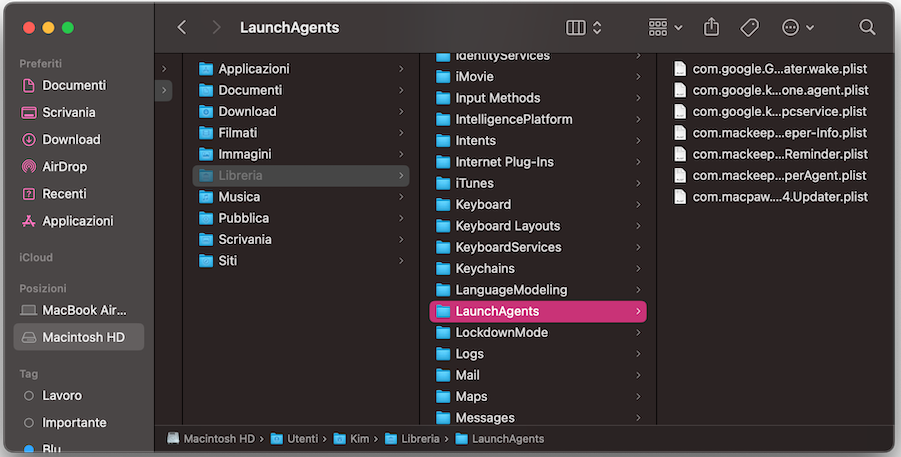Select the Scrivania folder in the column
This screenshot has height=457, width=901.
coord(301,239)
